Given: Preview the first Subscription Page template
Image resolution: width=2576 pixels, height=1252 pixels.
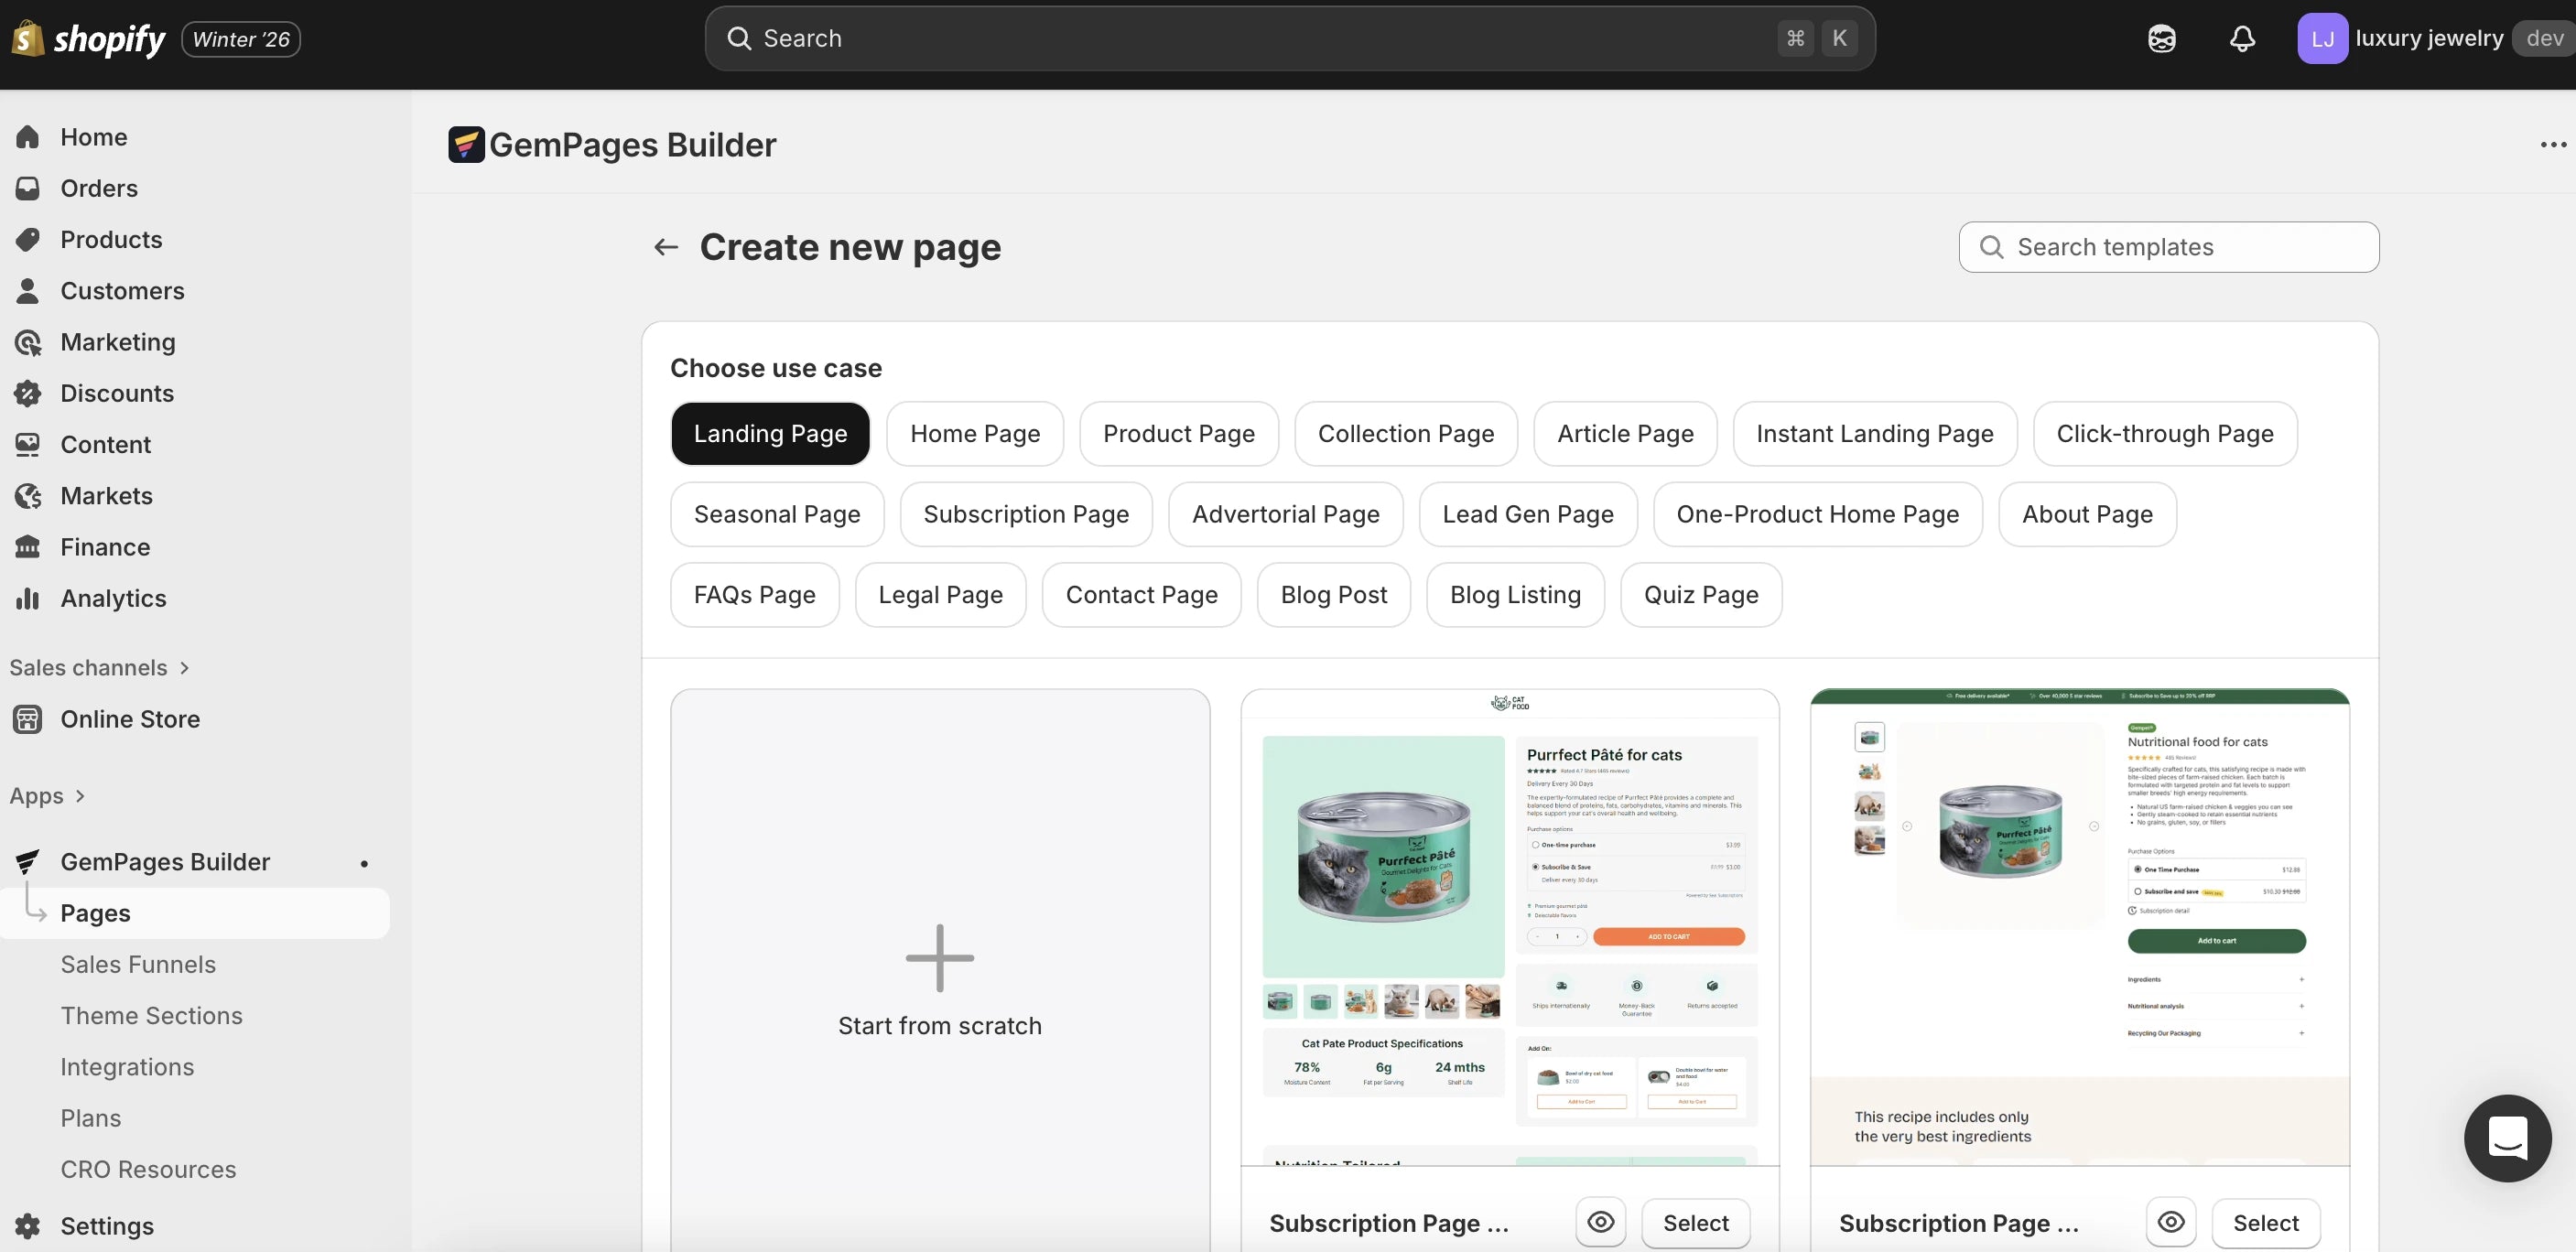Looking at the screenshot, I should (x=1600, y=1222).
